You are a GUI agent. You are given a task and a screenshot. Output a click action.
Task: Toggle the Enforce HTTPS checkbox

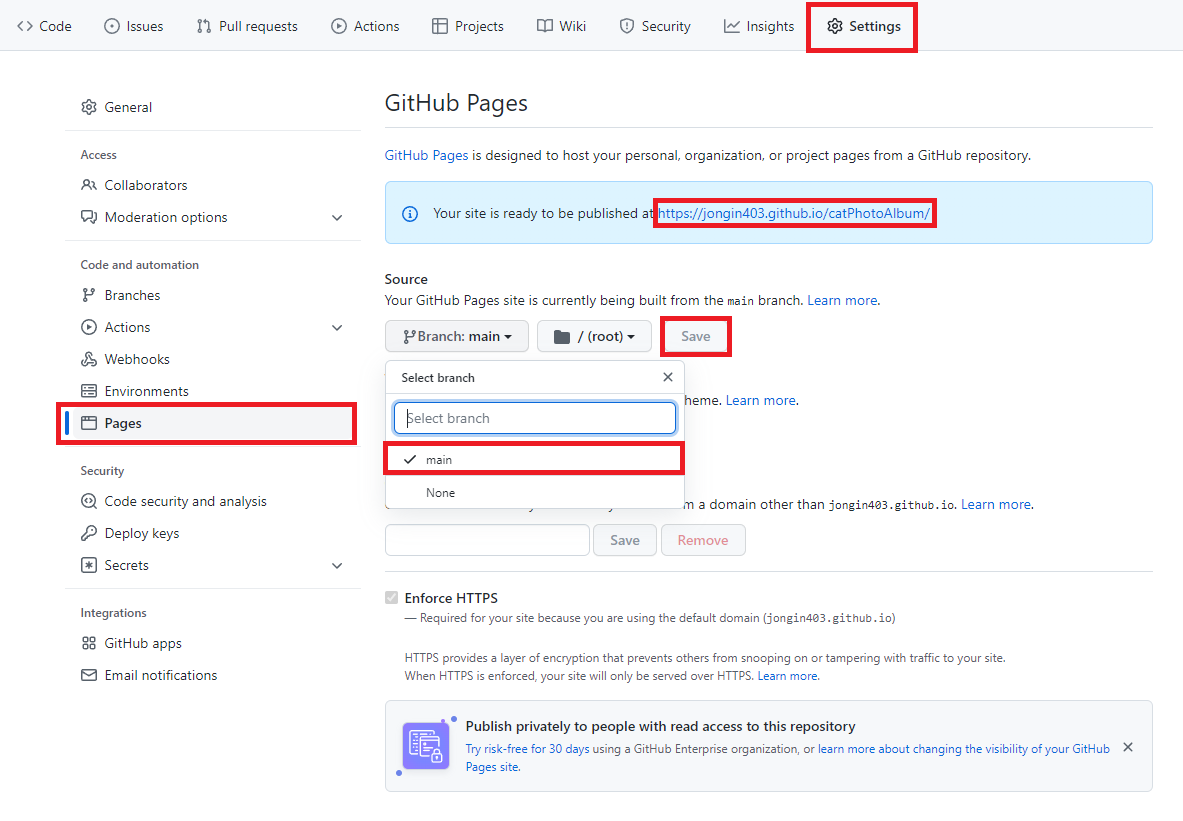click(x=392, y=598)
